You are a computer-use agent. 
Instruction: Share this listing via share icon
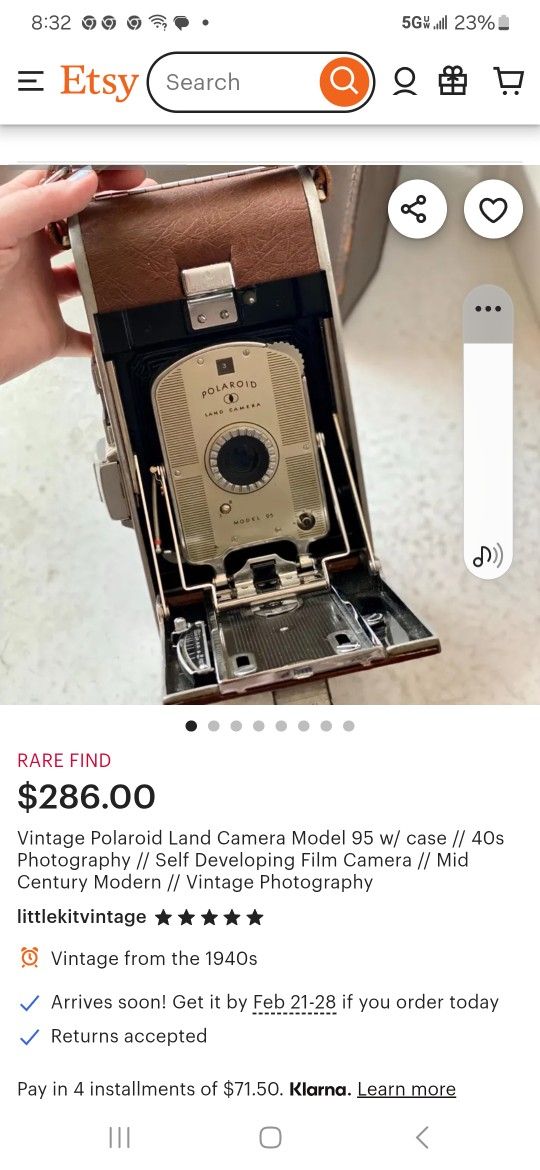click(418, 210)
